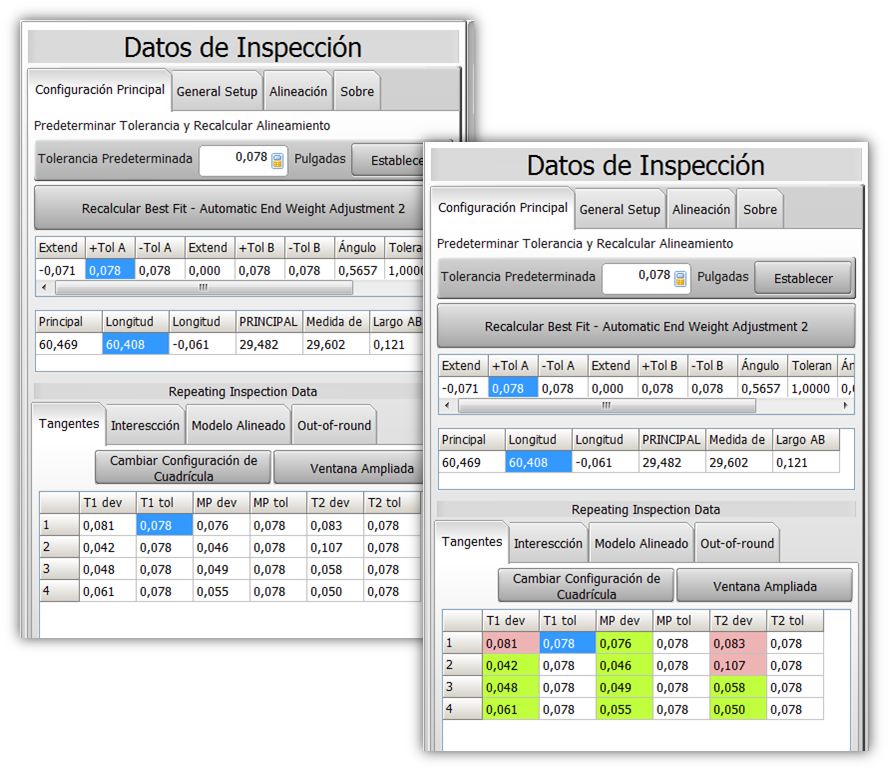Click Ventana Ampliada button in front panel
This screenshot has width=889, height=771.
pos(764,586)
